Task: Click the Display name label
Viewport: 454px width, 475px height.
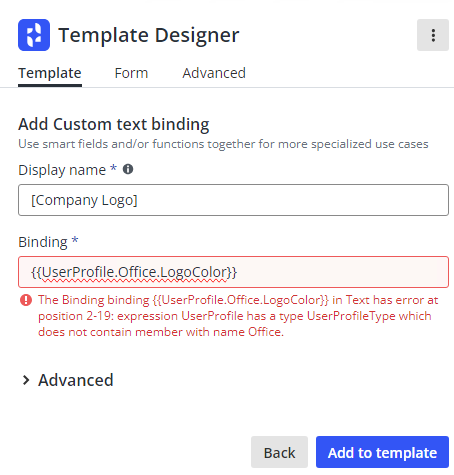Action: pyautogui.click(x=62, y=170)
